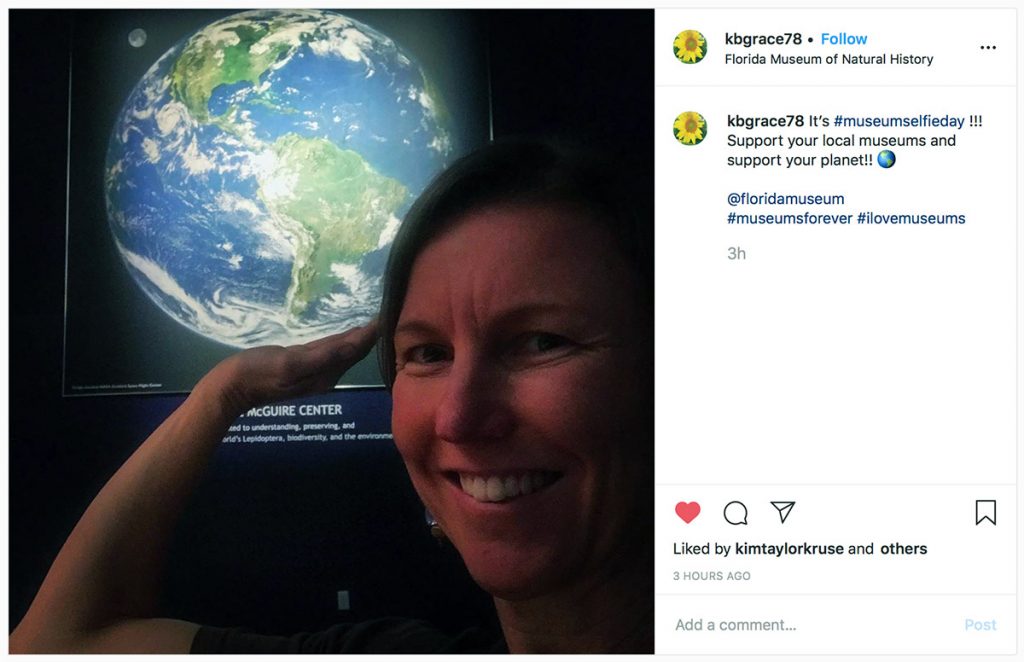Open kimtaylorkruse profile from likes

pyautogui.click(x=789, y=549)
